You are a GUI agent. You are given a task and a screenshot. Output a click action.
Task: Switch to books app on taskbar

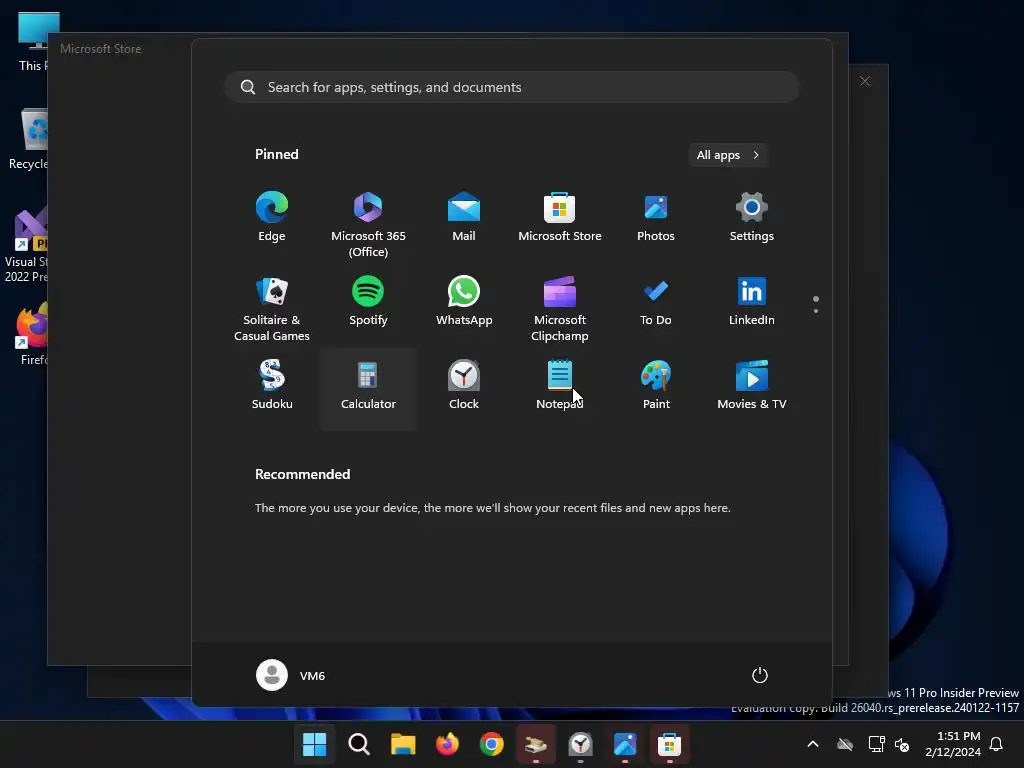tap(536, 744)
